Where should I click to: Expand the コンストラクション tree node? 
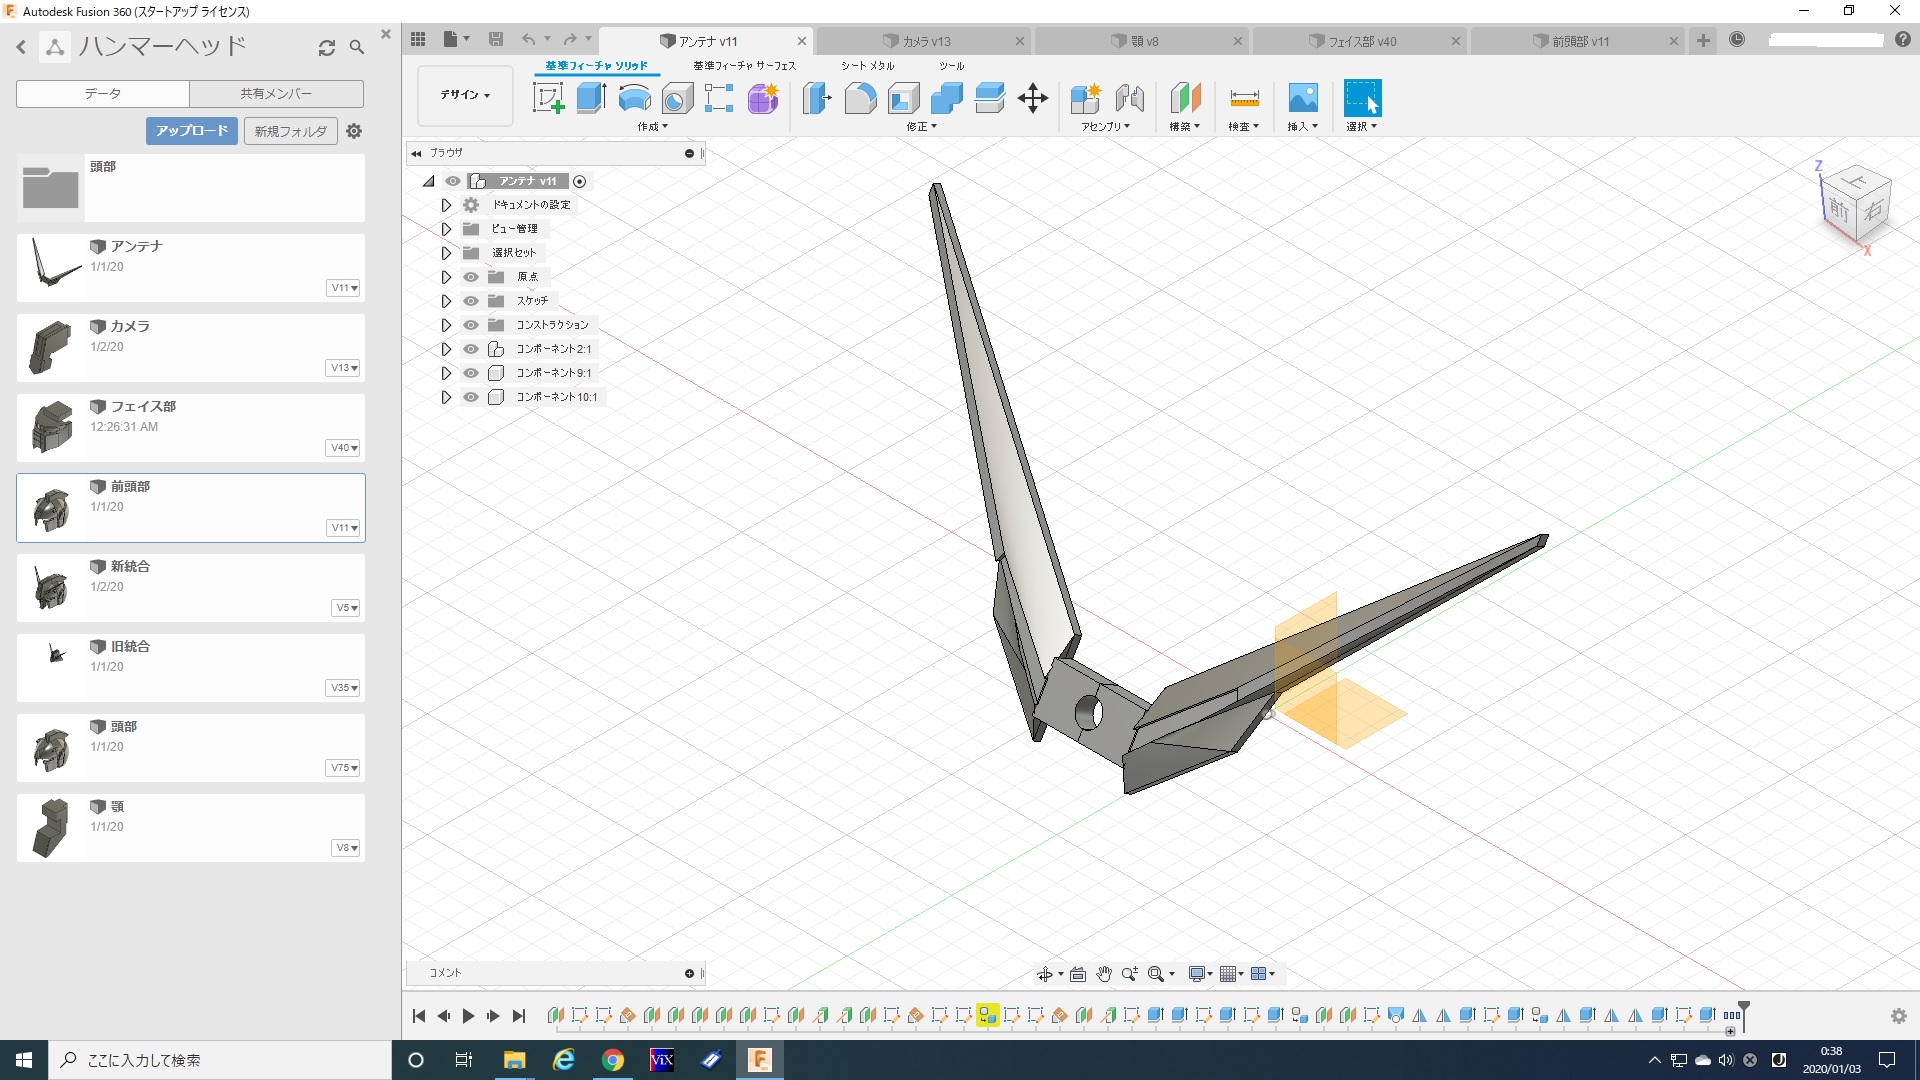coord(446,325)
